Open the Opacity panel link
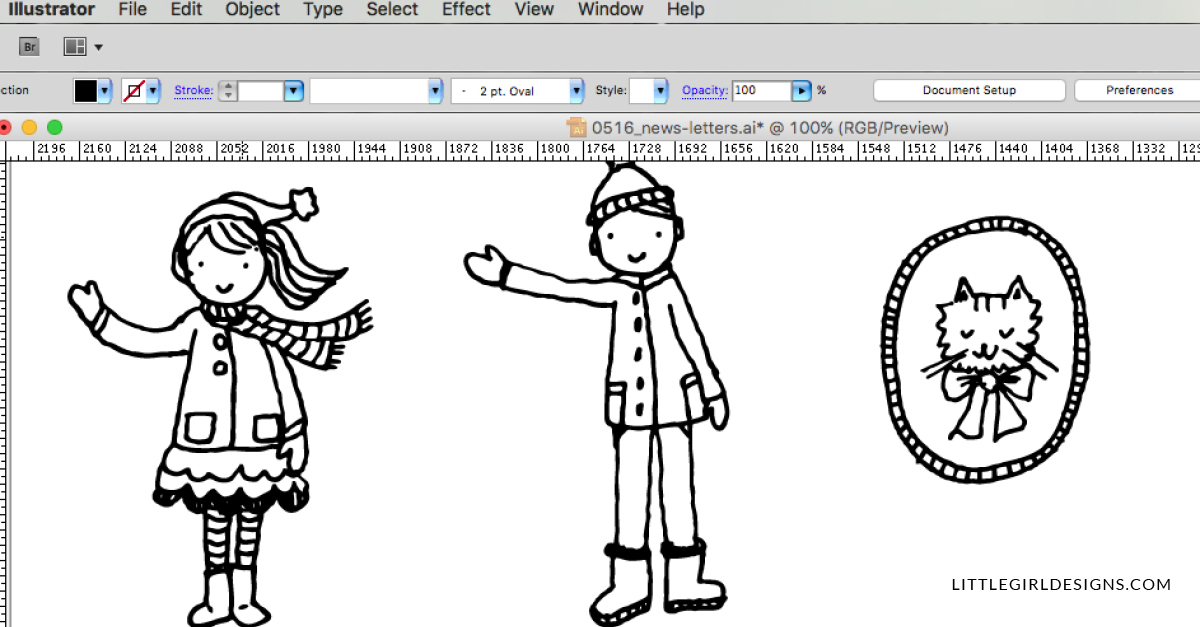This screenshot has width=1200, height=627. [x=705, y=90]
